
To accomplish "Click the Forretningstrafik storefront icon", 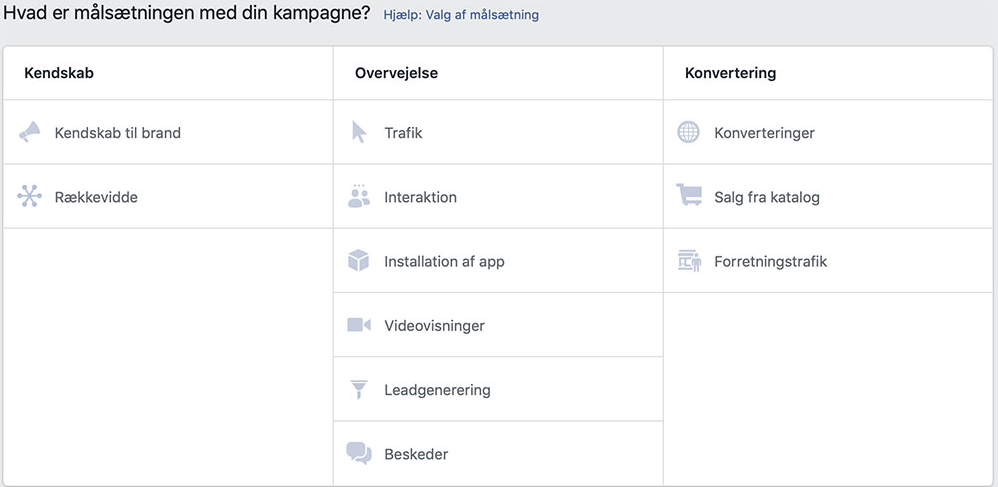I will (x=689, y=260).
